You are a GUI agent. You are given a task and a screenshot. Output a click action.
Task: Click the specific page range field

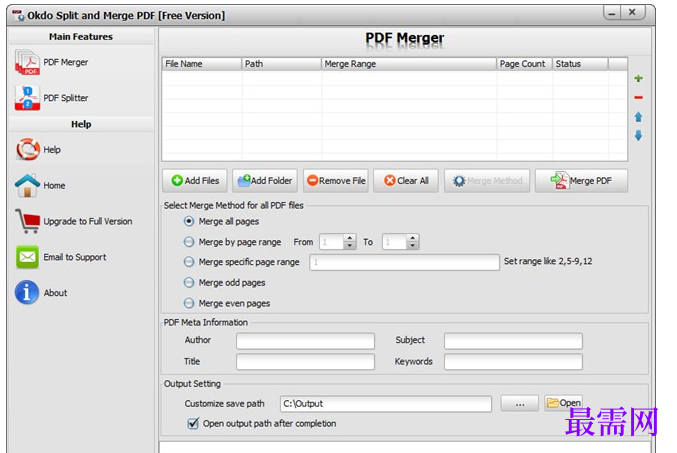pos(404,262)
